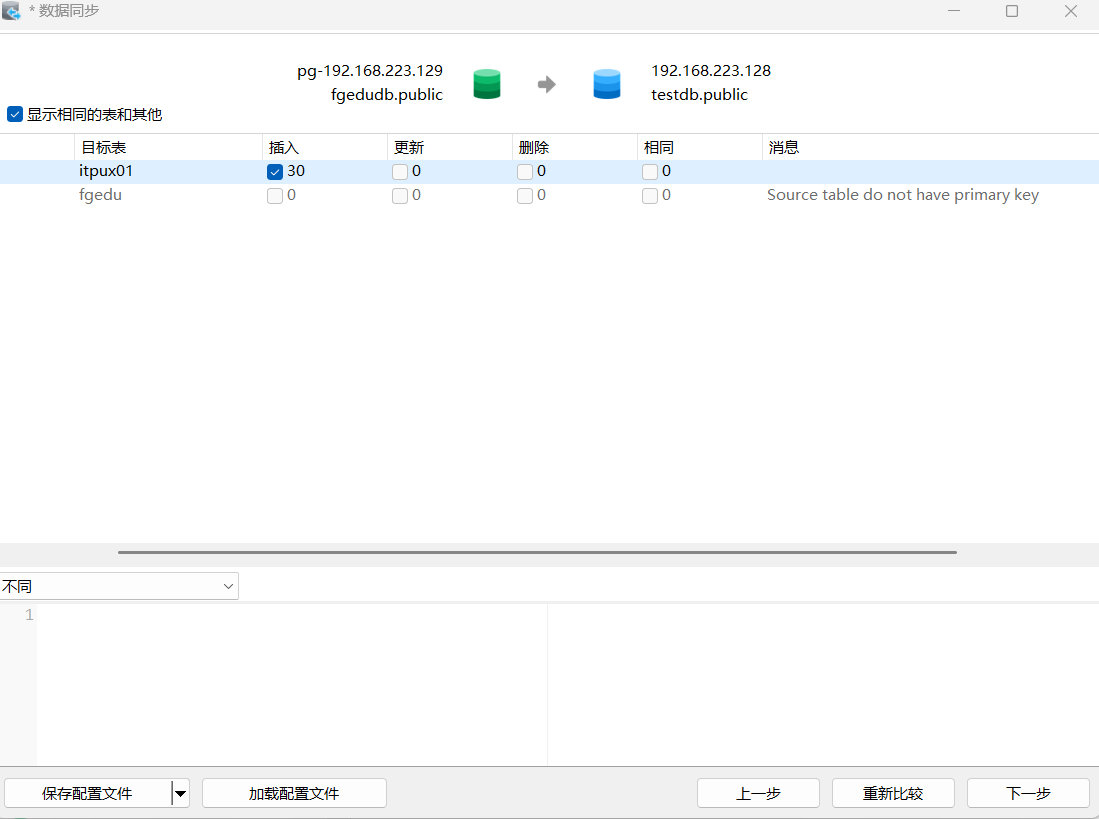Viewport: 1099px width, 819px height.
Task: Click the data sync app icon in title bar
Action: (x=12, y=11)
